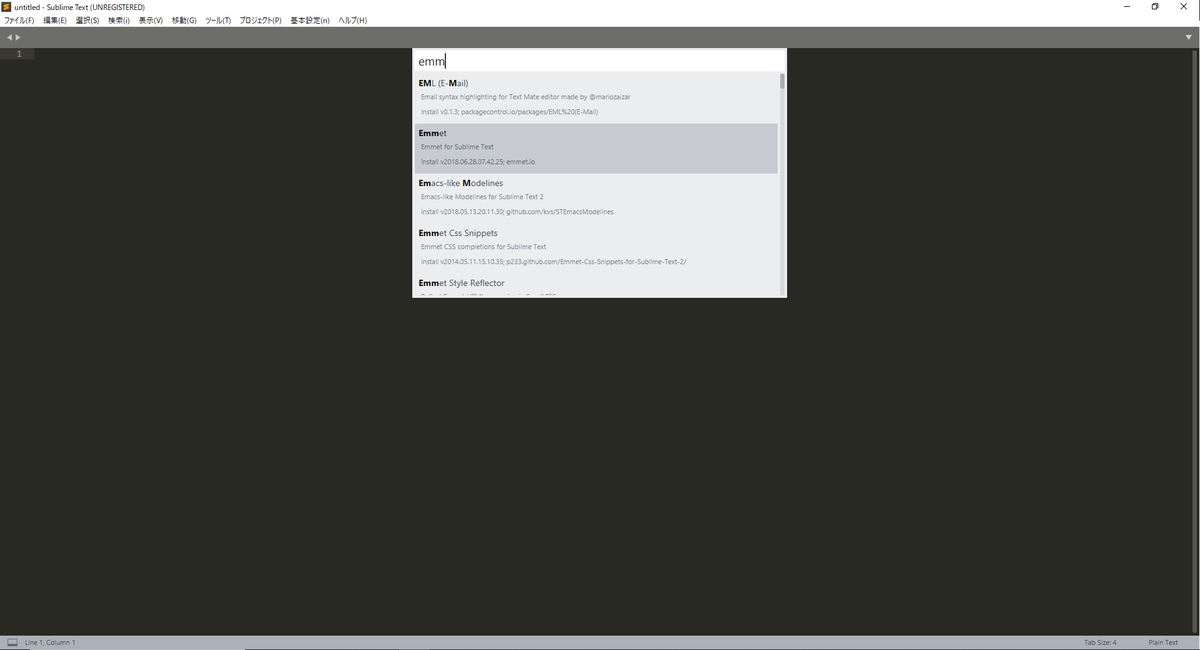Select the Emmet Css Snippets package
The height and width of the screenshot is (650, 1200).
[595, 248]
